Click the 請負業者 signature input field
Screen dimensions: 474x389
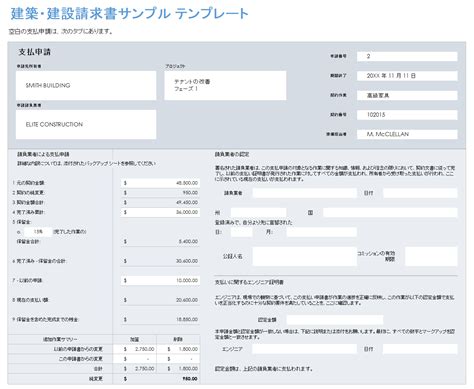(304, 193)
